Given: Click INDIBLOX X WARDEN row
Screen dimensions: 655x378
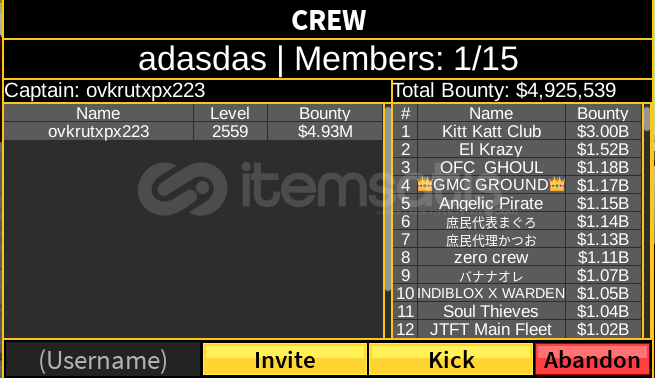Looking at the screenshot, I should (517, 293).
